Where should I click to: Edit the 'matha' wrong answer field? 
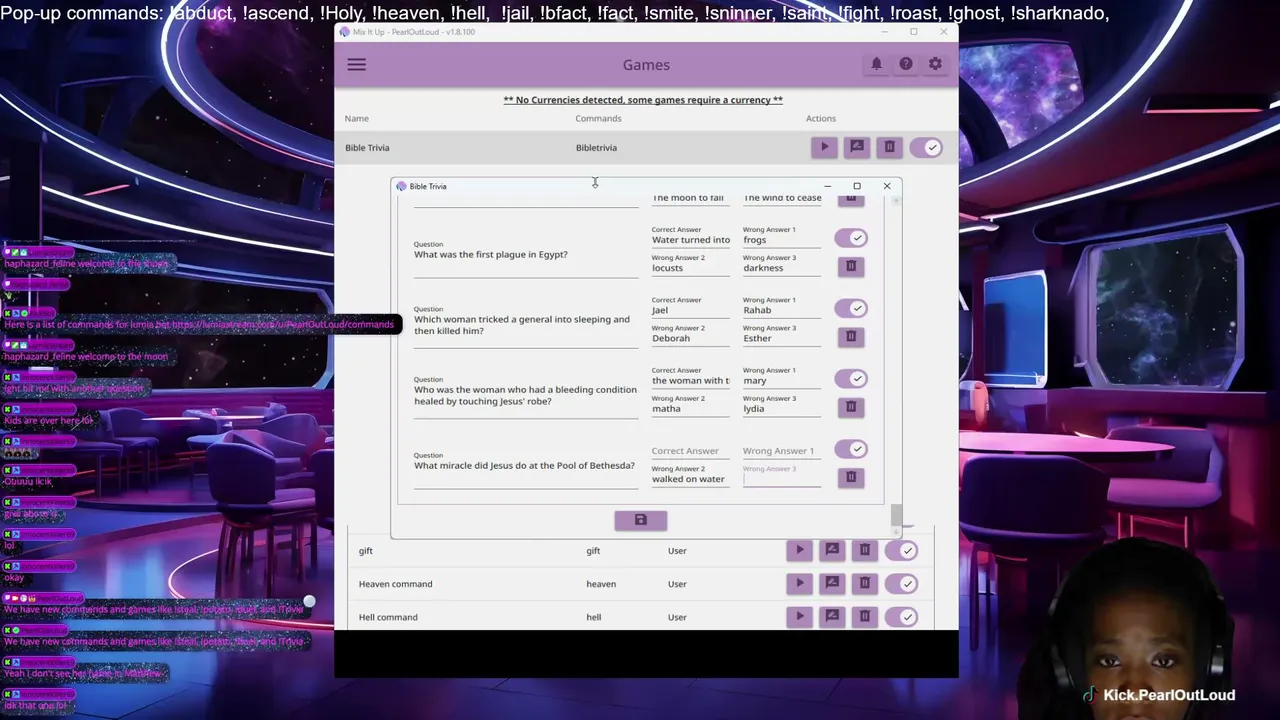click(691, 408)
